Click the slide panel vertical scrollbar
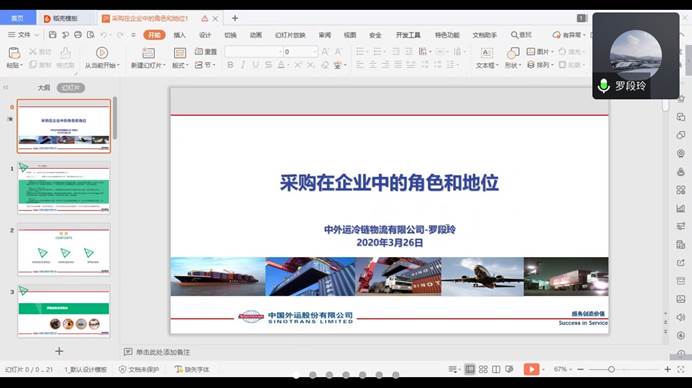Viewport: 692px width, 388px height. (x=115, y=118)
